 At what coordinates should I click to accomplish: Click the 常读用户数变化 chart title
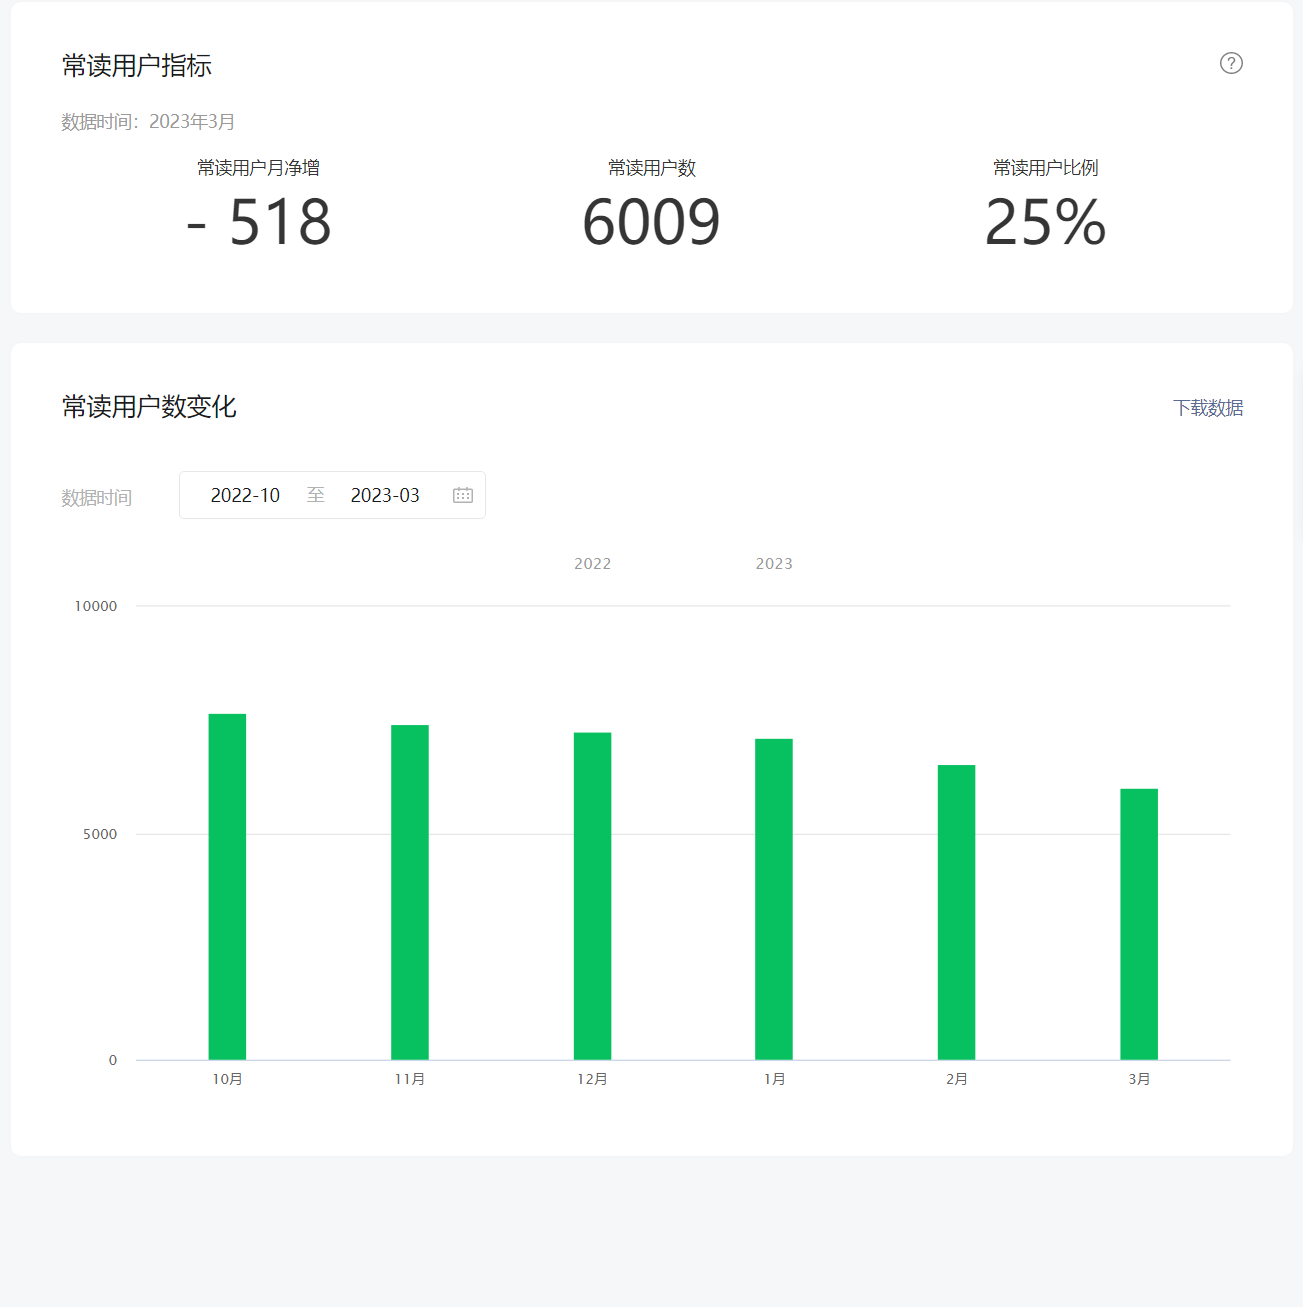click(x=149, y=407)
